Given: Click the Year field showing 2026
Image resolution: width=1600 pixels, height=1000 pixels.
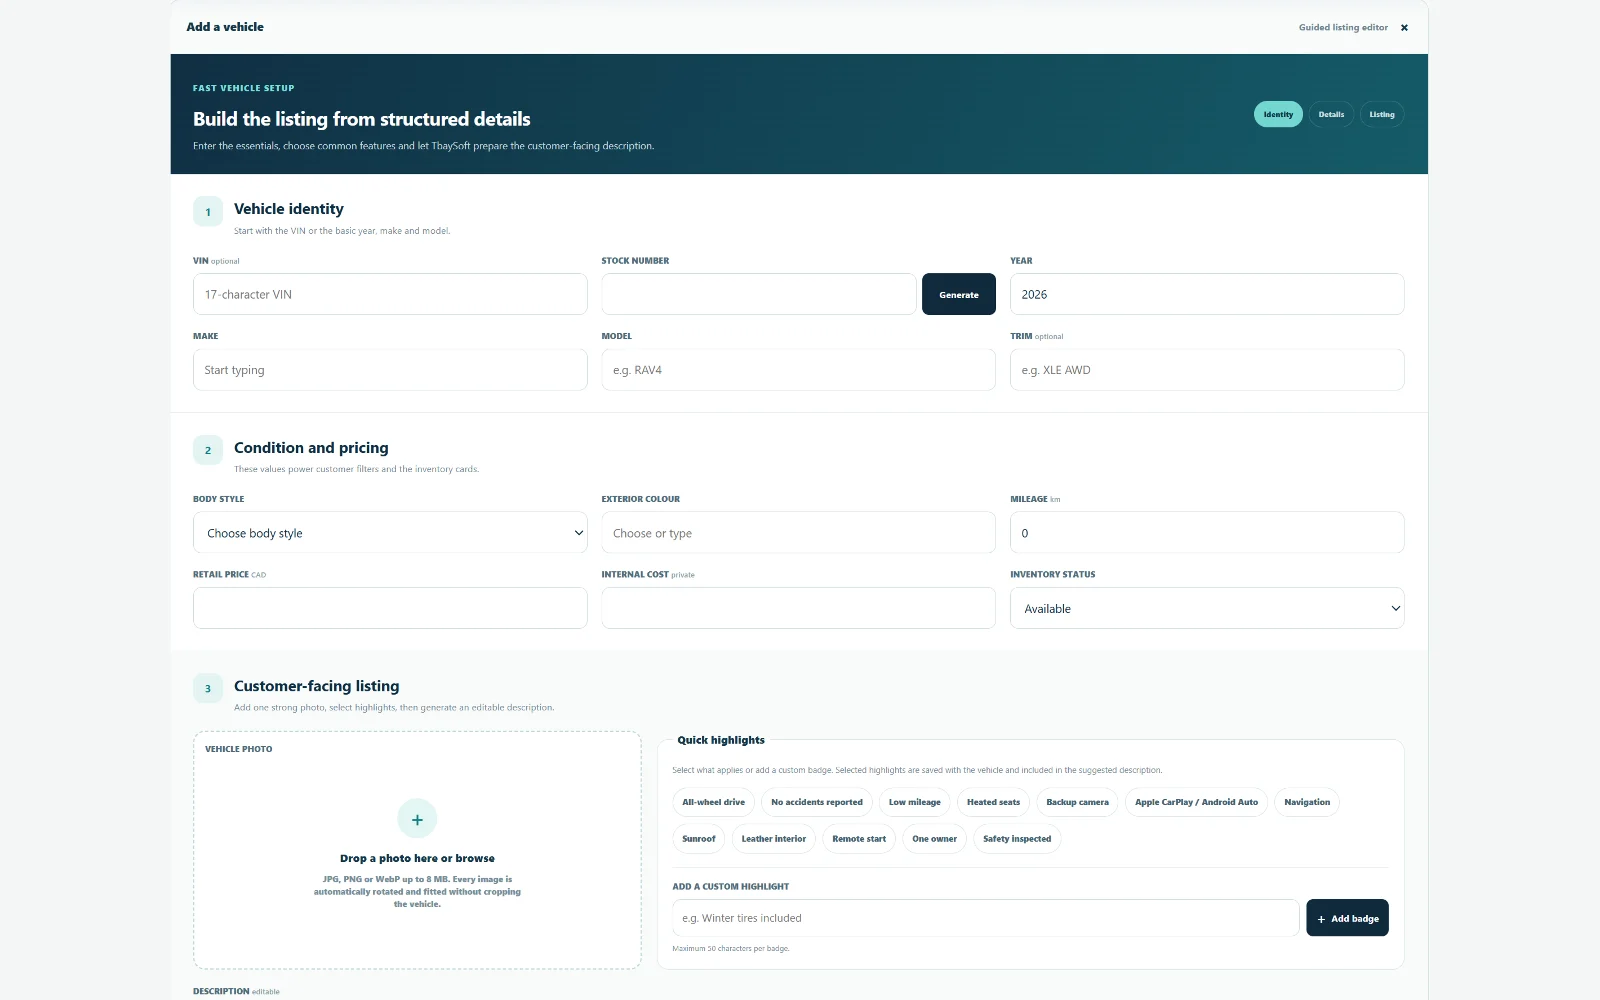Looking at the screenshot, I should 1207,294.
